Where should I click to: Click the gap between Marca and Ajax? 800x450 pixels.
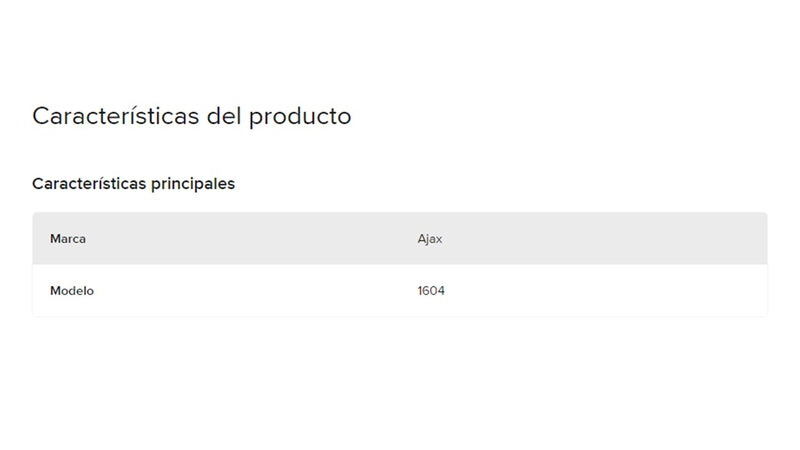(x=250, y=239)
